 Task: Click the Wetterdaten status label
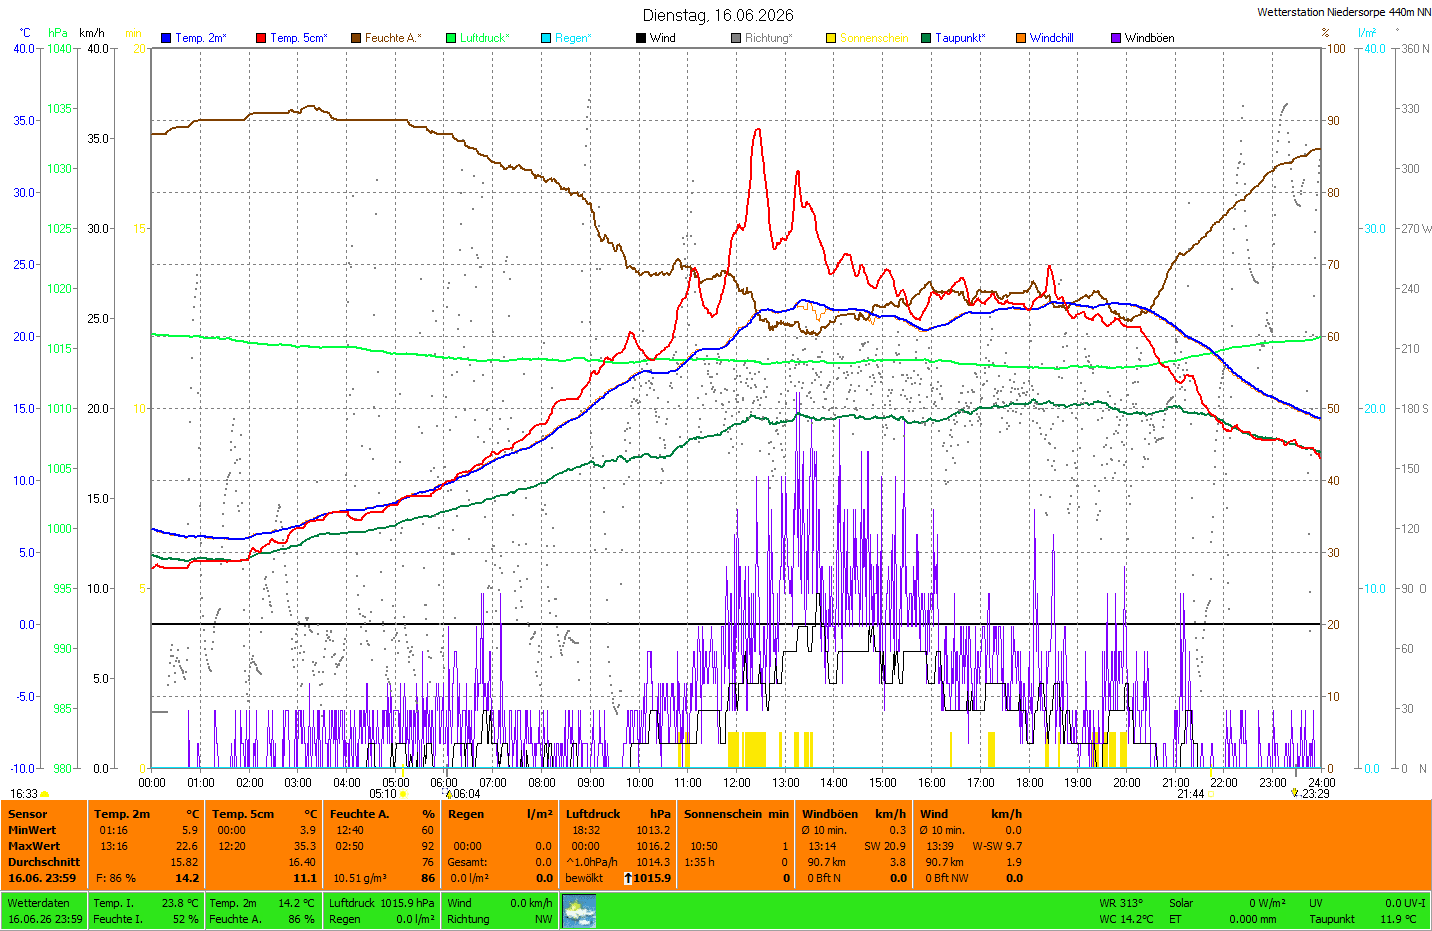click(x=39, y=903)
